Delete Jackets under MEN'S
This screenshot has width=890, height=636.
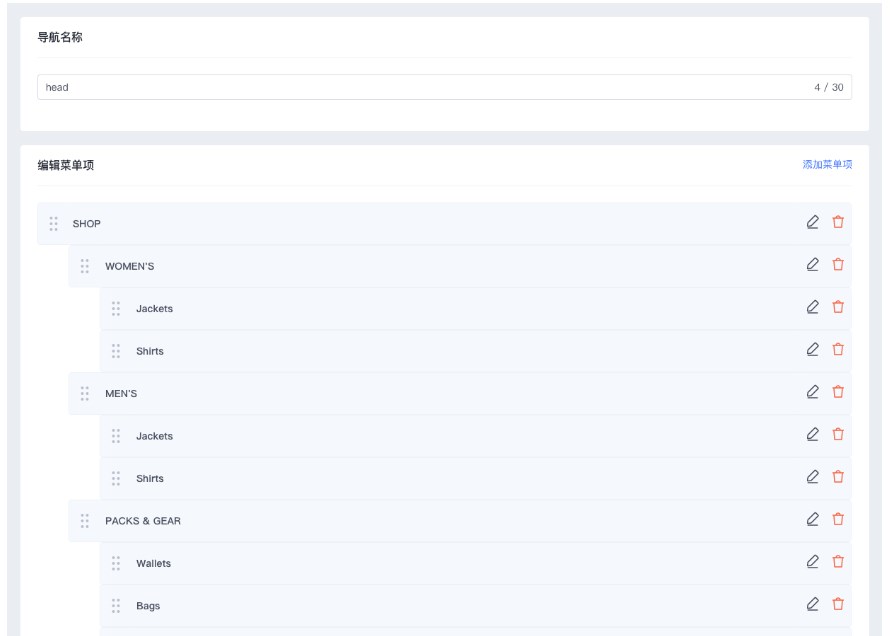838,435
